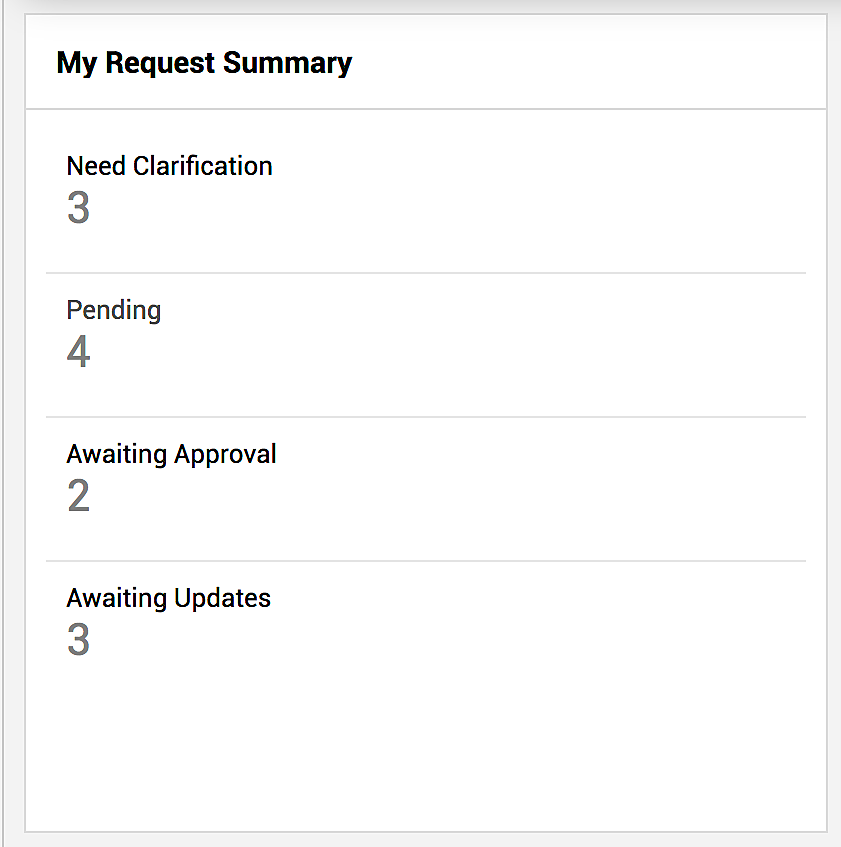The width and height of the screenshot is (841, 847).
Task: Click the count under Awaiting Updates
Action: click(78, 640)
